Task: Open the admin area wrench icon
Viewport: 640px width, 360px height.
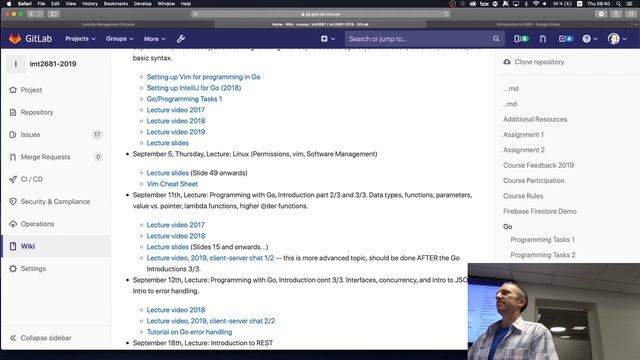Action: coord(181,39)
